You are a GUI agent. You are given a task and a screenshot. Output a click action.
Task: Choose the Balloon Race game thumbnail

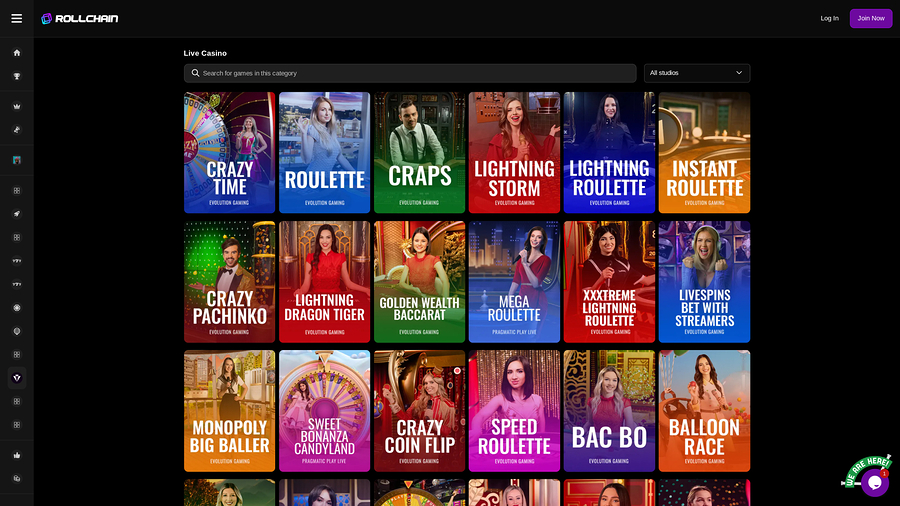click(704, 411)
